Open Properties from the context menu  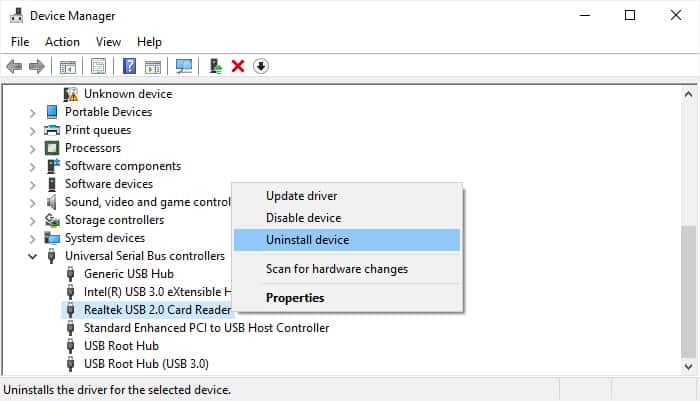pyautogui.click(x=347, y=298)
